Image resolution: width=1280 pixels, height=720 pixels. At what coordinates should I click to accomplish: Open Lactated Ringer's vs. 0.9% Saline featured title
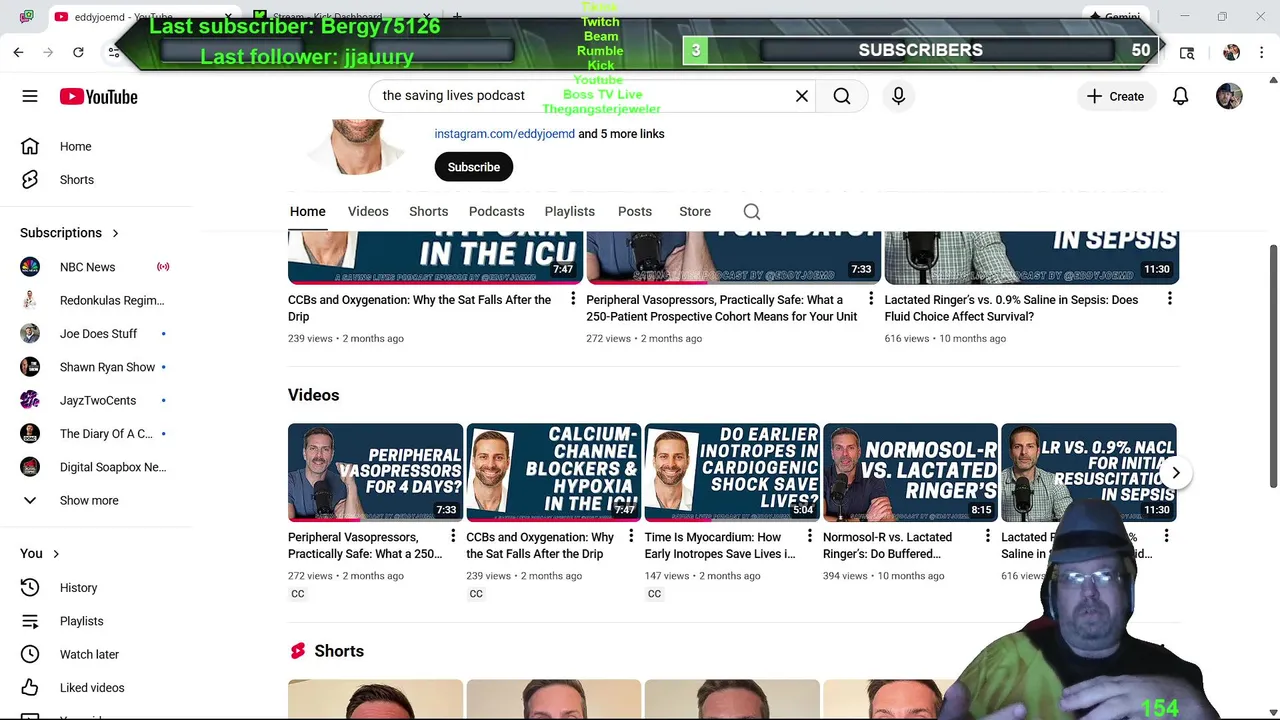point(1011,308)
